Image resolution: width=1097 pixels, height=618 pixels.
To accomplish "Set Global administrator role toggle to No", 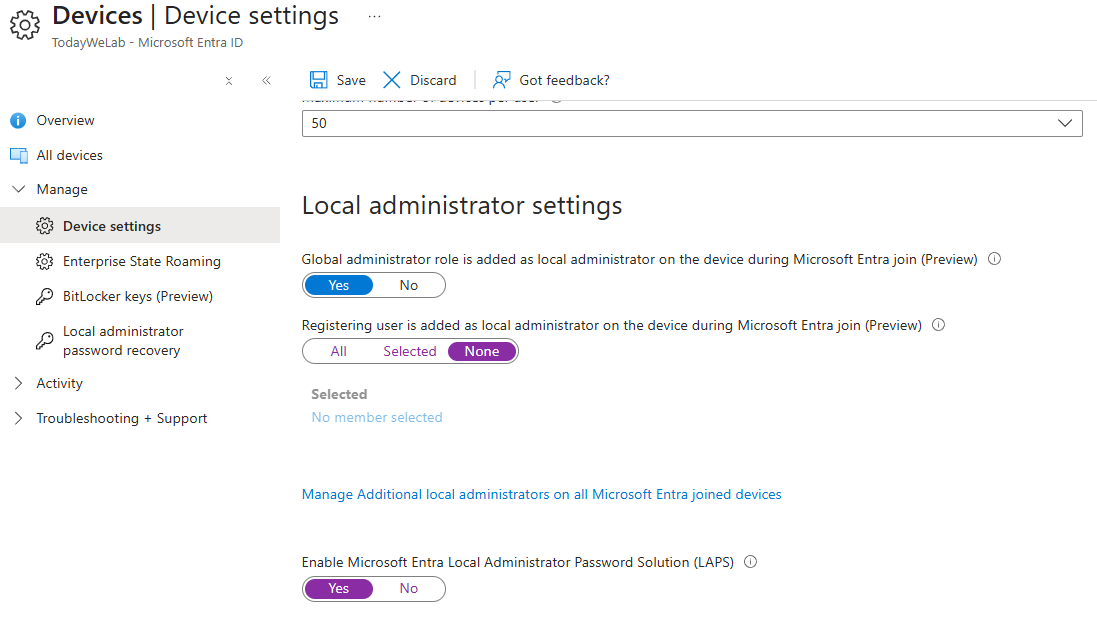I will 408,285.
